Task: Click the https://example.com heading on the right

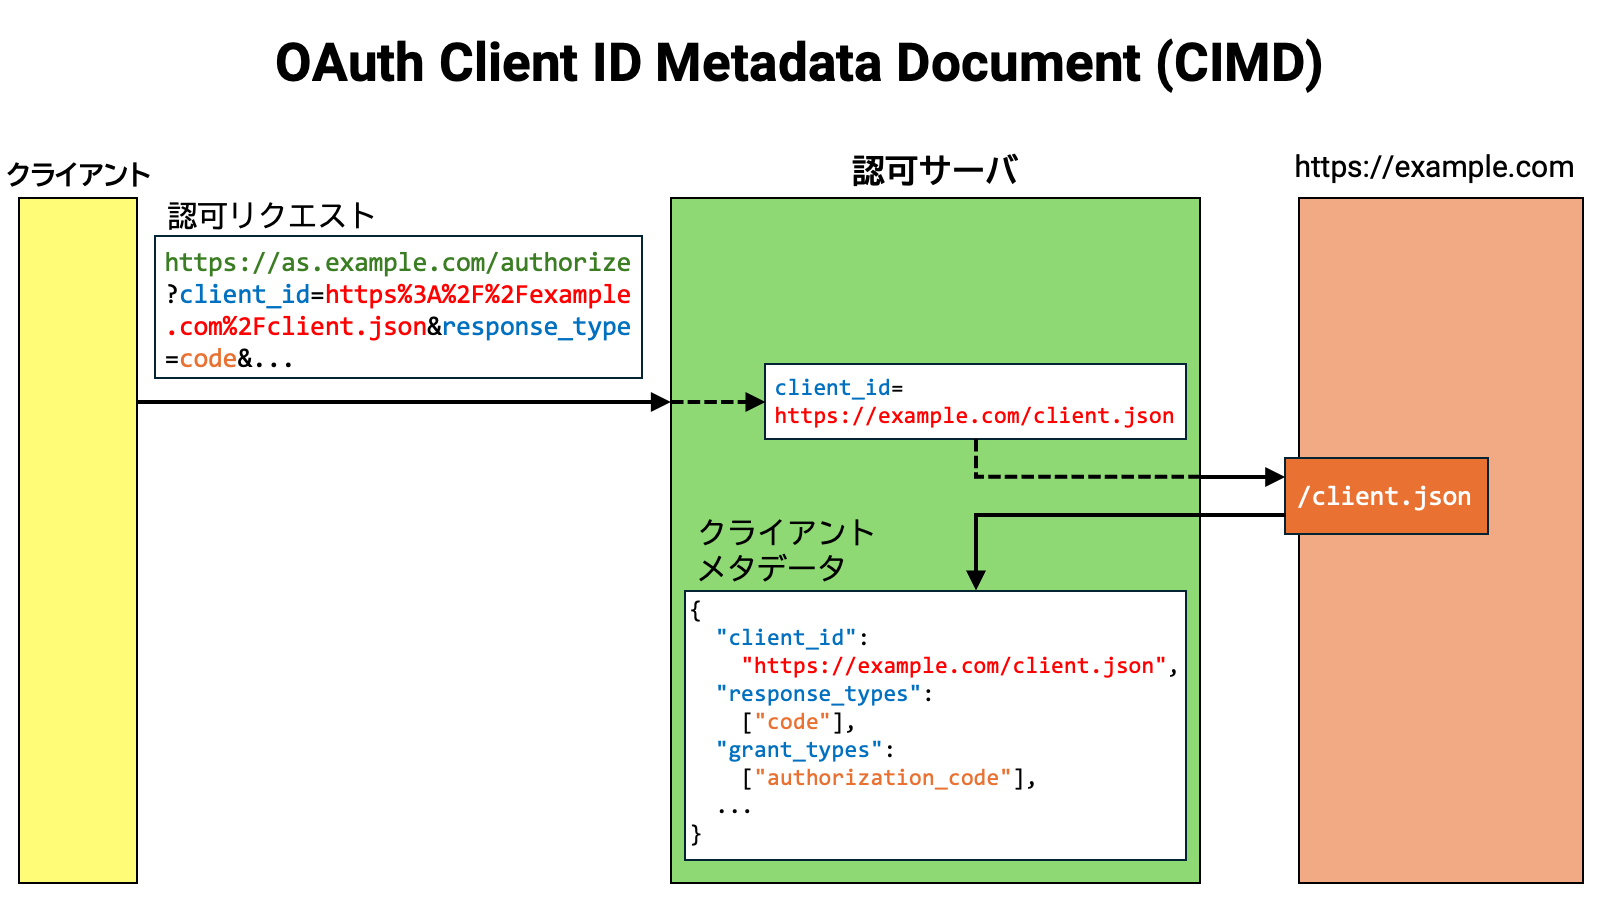Action: 1433,167
